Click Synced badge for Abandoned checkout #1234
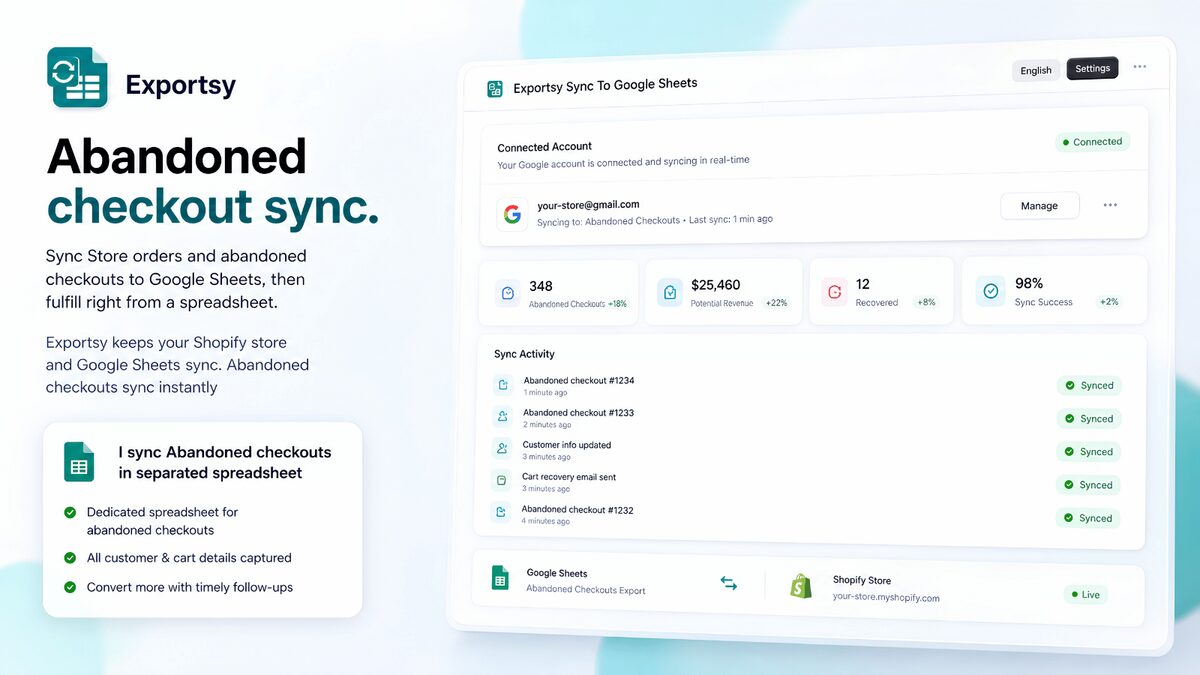 pos(1089,385)
